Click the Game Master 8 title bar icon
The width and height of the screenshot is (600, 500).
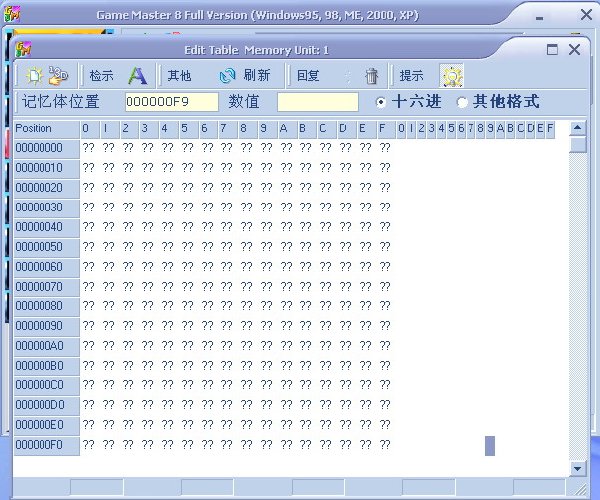tap(12, 15)
